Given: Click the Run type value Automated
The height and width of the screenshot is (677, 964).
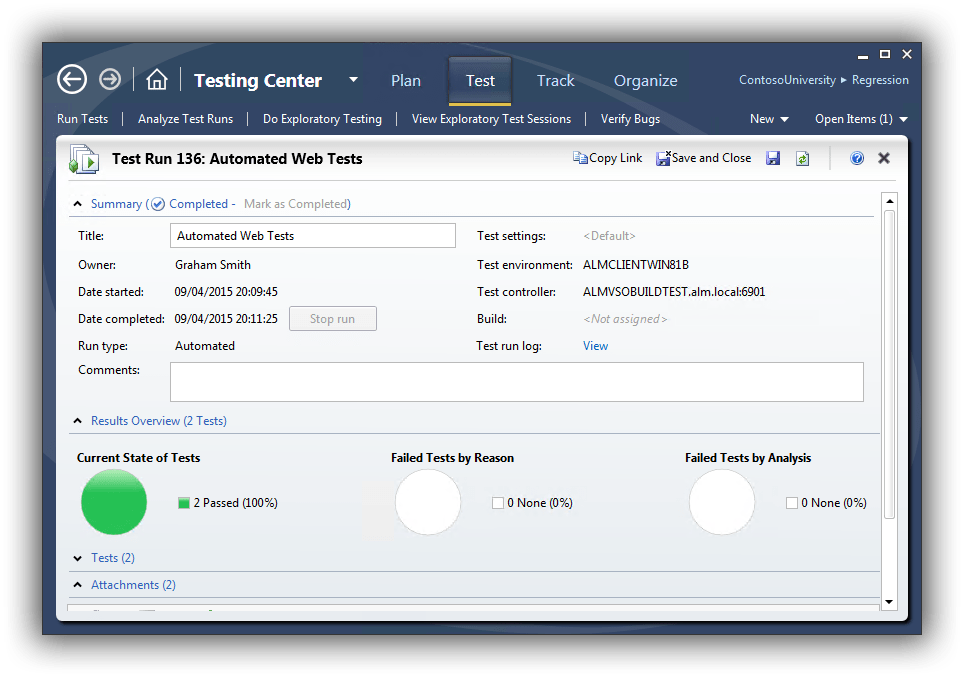Looking at the screenshot, I should click(x=205, y=346).
